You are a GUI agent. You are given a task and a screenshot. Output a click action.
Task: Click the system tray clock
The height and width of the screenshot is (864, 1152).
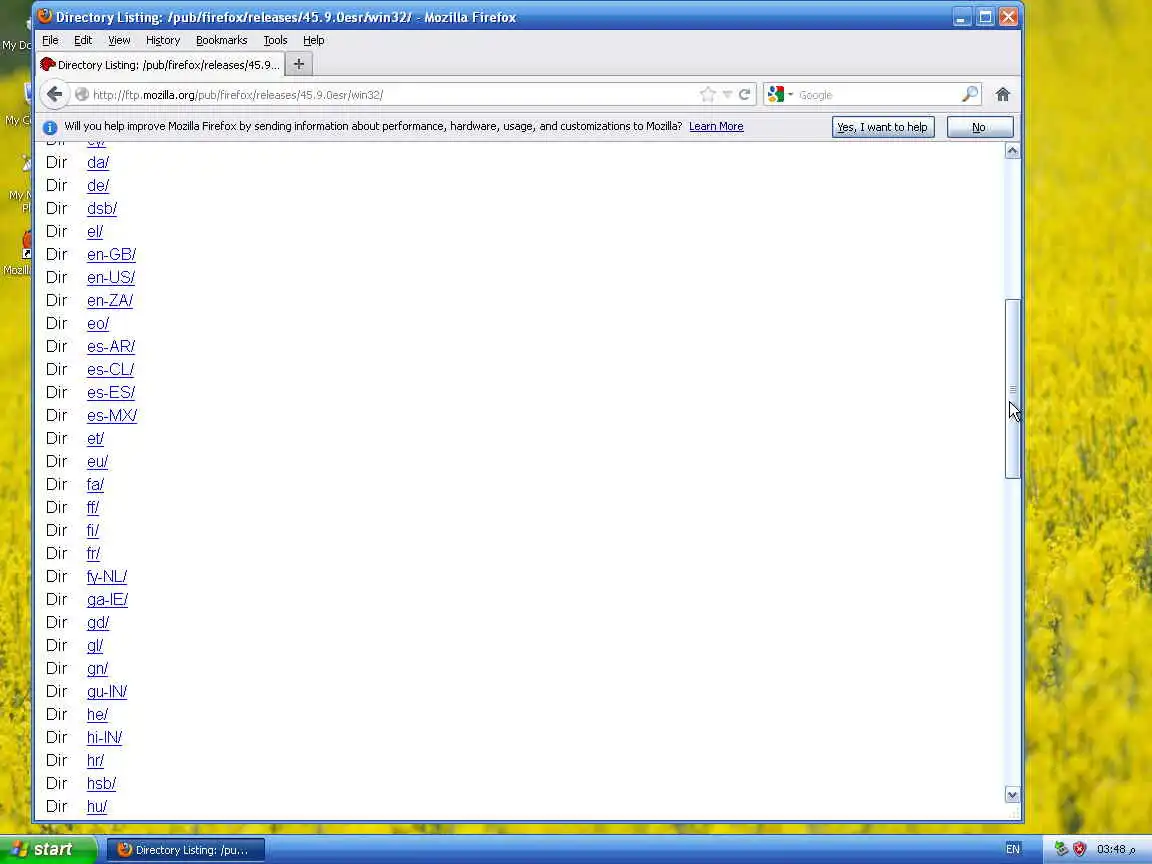[1116, 849]
